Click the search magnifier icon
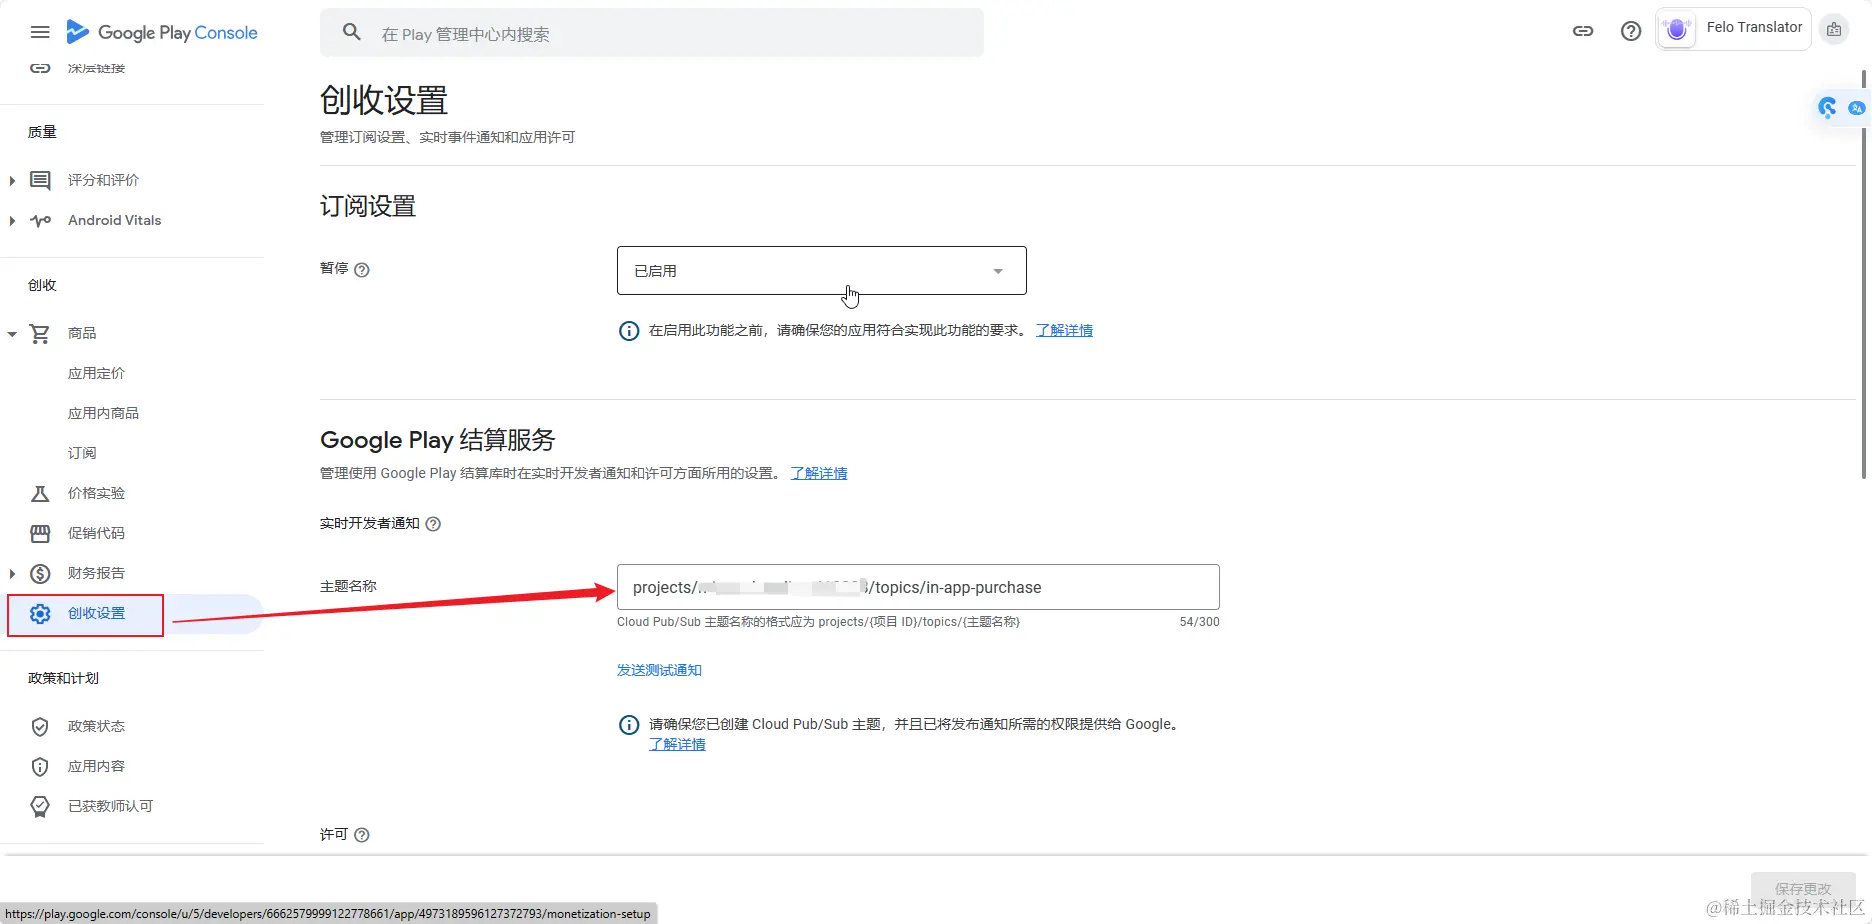This screenshot has height=924, width=1872. (352, 32)
